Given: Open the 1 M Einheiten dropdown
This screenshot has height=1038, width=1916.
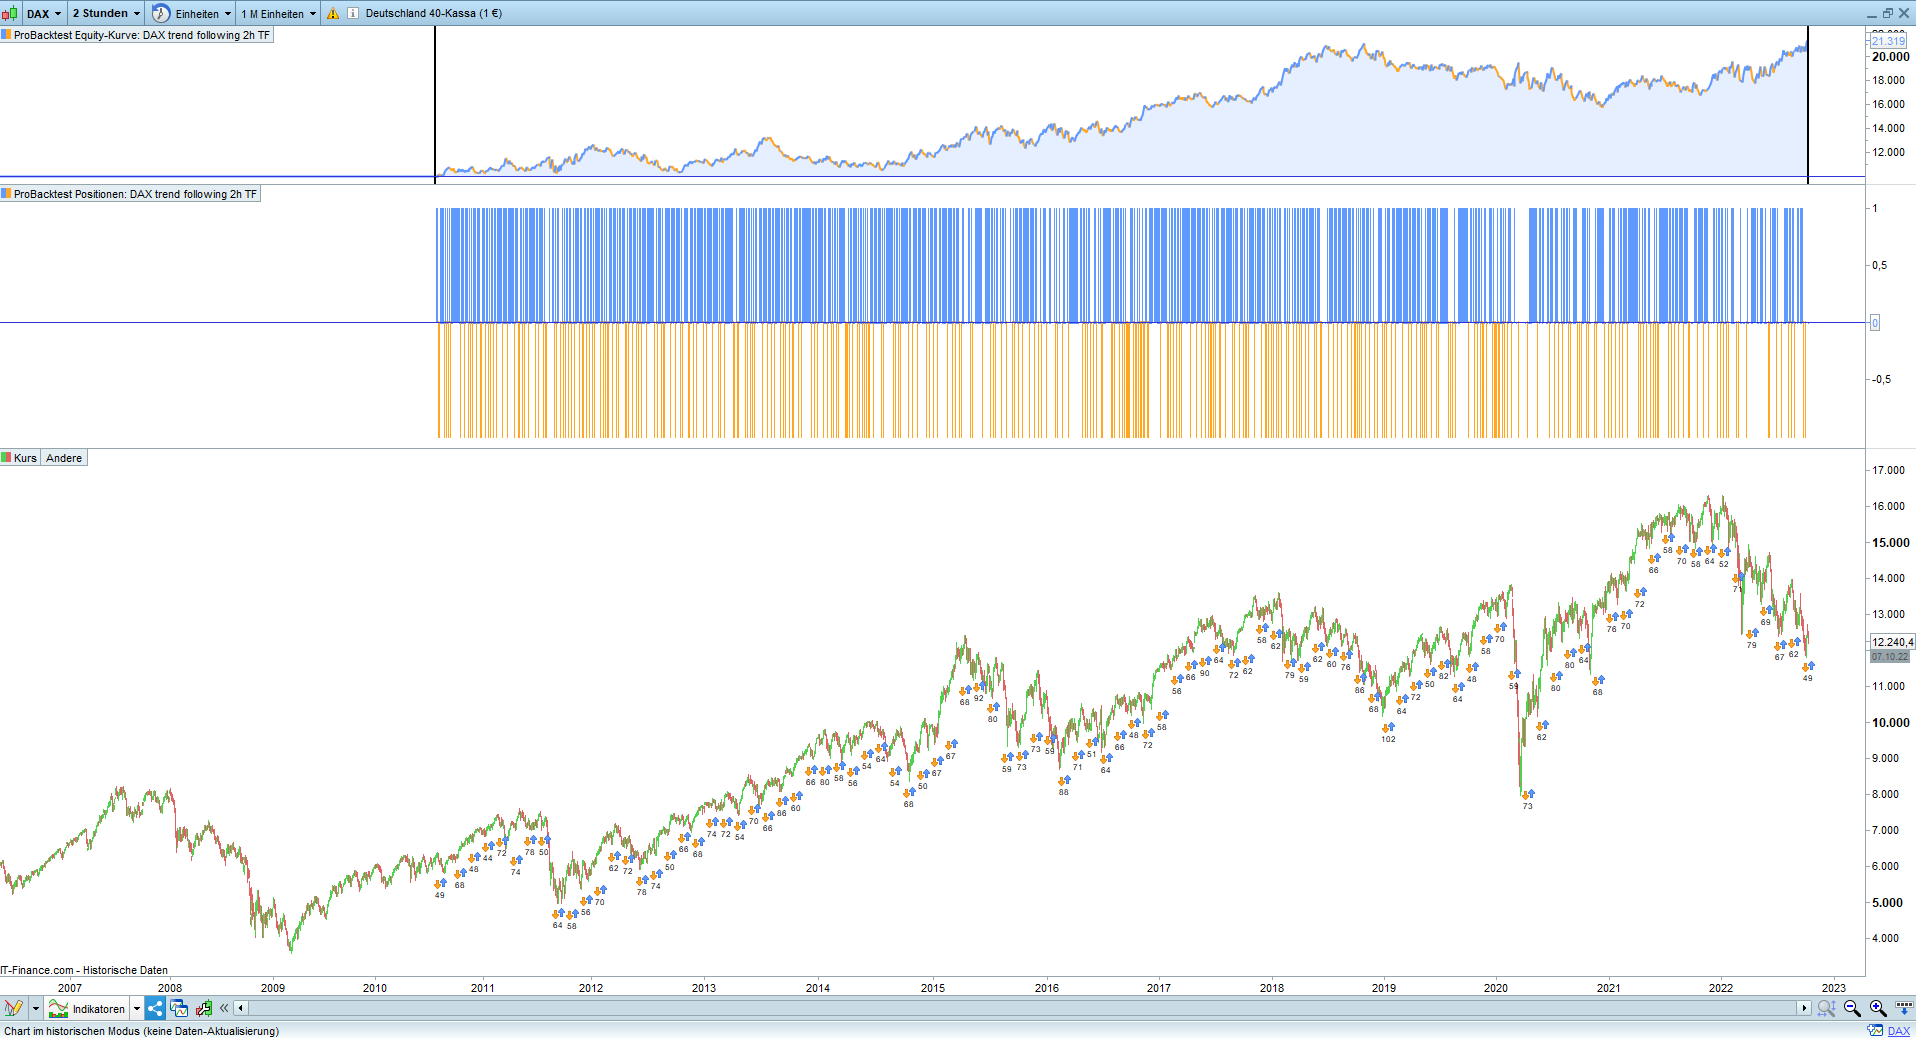Looking at the screenshot, I should (x=278, y=14).
